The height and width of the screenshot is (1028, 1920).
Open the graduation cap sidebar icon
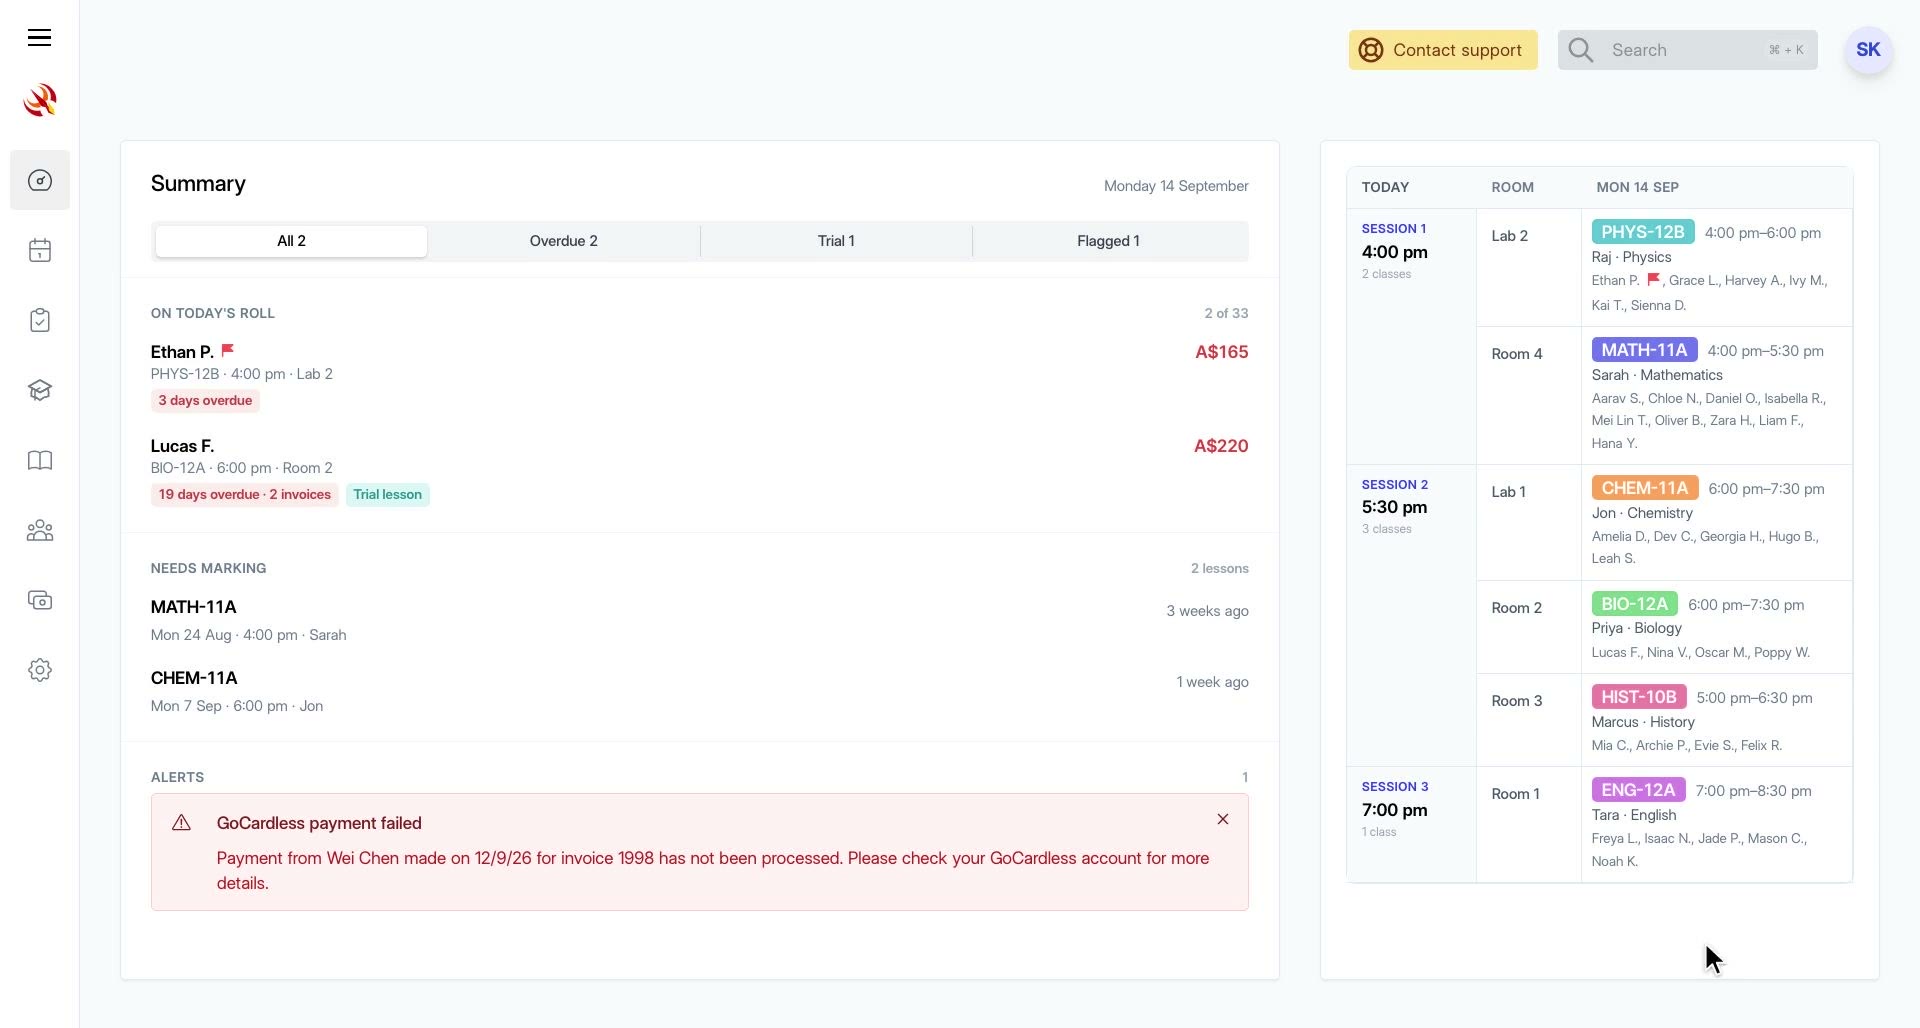click(40, 390)
